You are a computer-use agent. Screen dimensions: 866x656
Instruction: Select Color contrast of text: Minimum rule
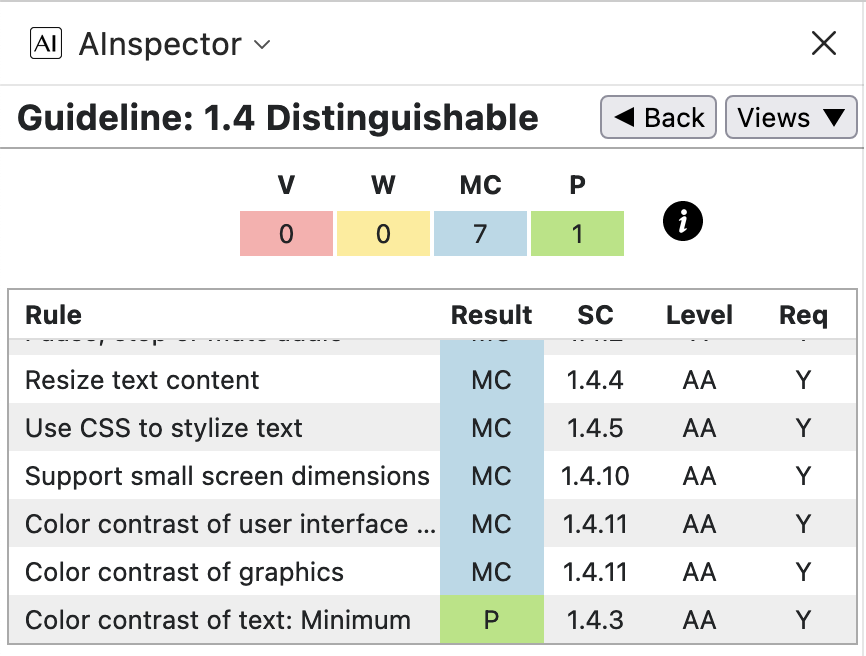218,620
